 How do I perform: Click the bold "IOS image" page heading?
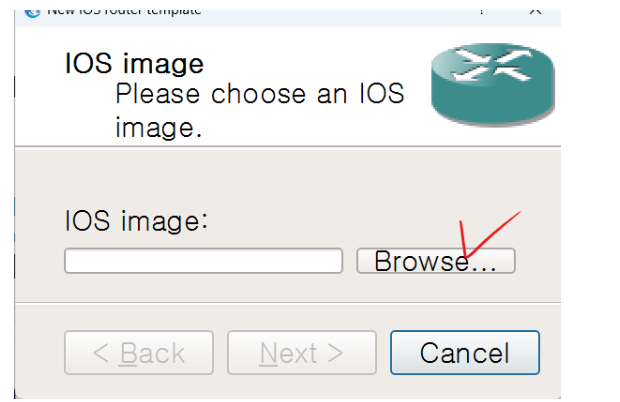[134, 63]
